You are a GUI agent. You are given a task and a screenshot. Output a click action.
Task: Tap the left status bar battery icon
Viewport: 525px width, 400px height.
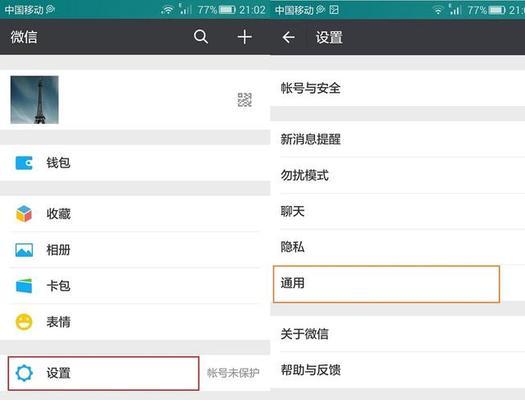tap(227, 10)
